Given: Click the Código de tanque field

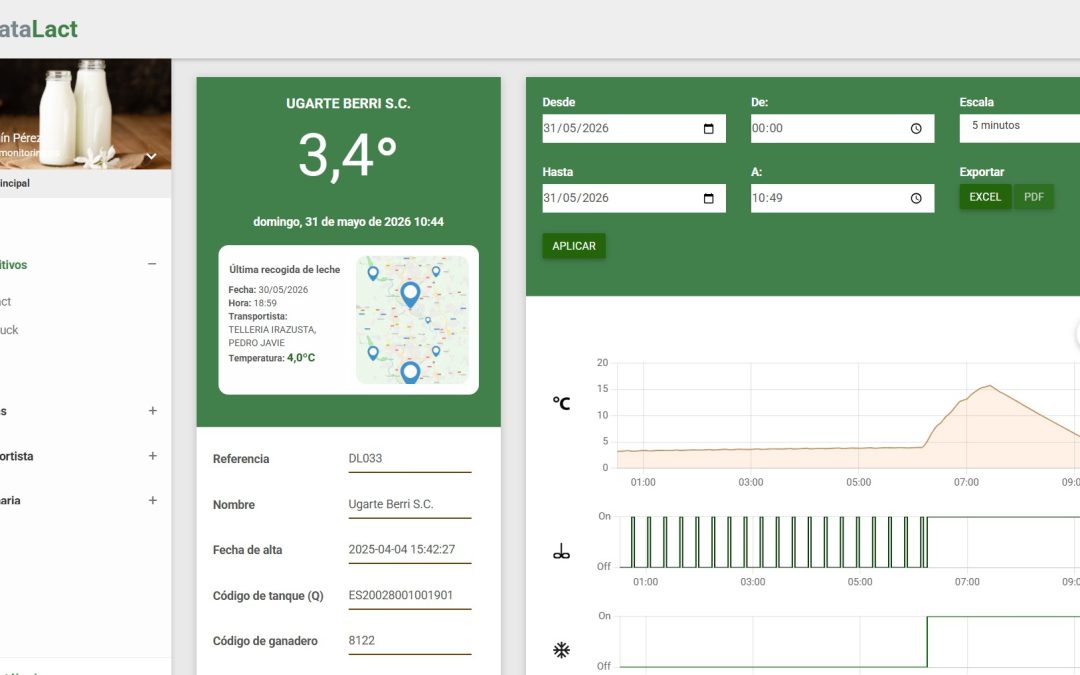Looking at the screenshot, I should [410, 595].
